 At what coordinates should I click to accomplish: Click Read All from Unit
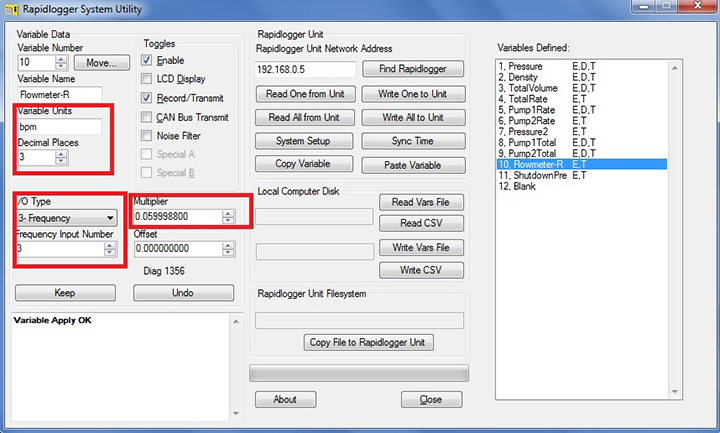[x=304, y=118]
